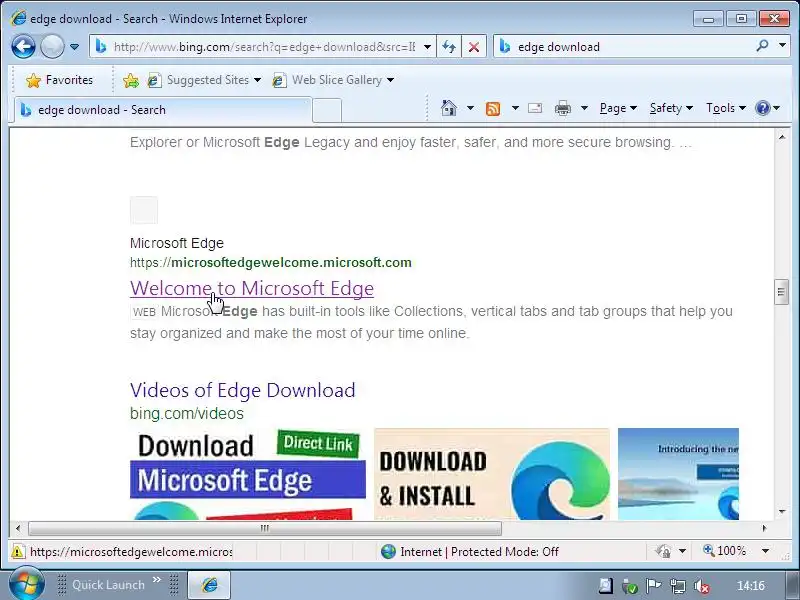Click the 'Microsoft Edge' site name text
The height and width of the screenshot is (600, 800).
pyautogui.click(x=177, y=243)
